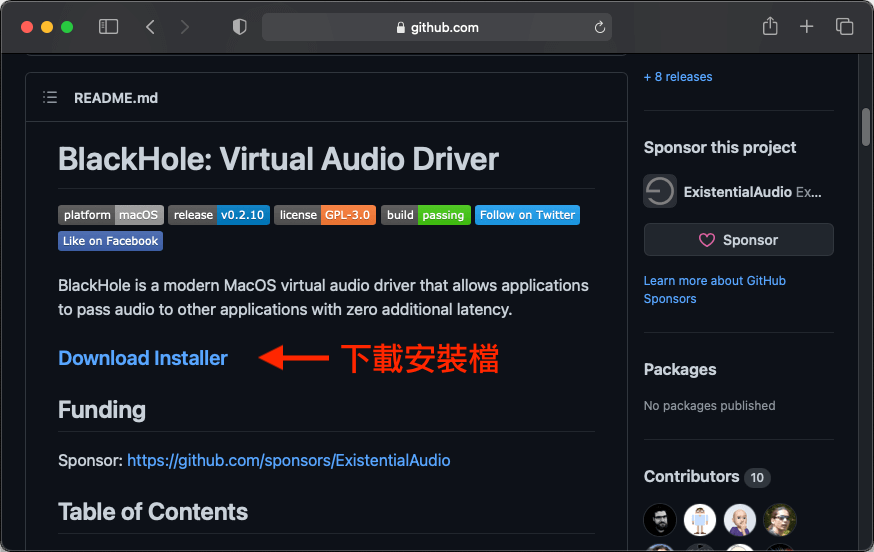The width and height of the screenshot is (874, 552).
Task: Show the tab overview icon
Action: (x=844, y=26)
